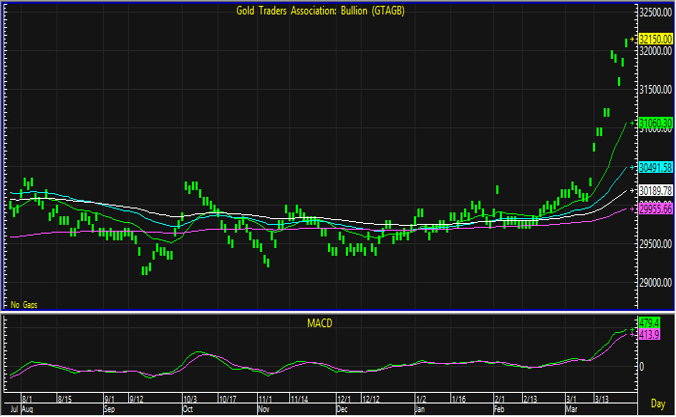The image size is (676, 417).
Task: Click the Day interval label
Action: pos(656,403)
